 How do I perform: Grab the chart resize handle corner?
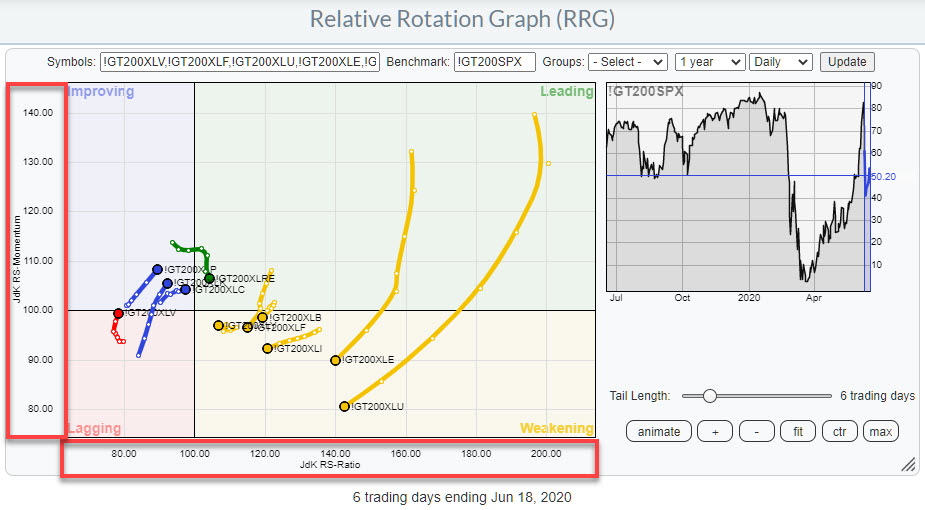(x=909, y=464)
